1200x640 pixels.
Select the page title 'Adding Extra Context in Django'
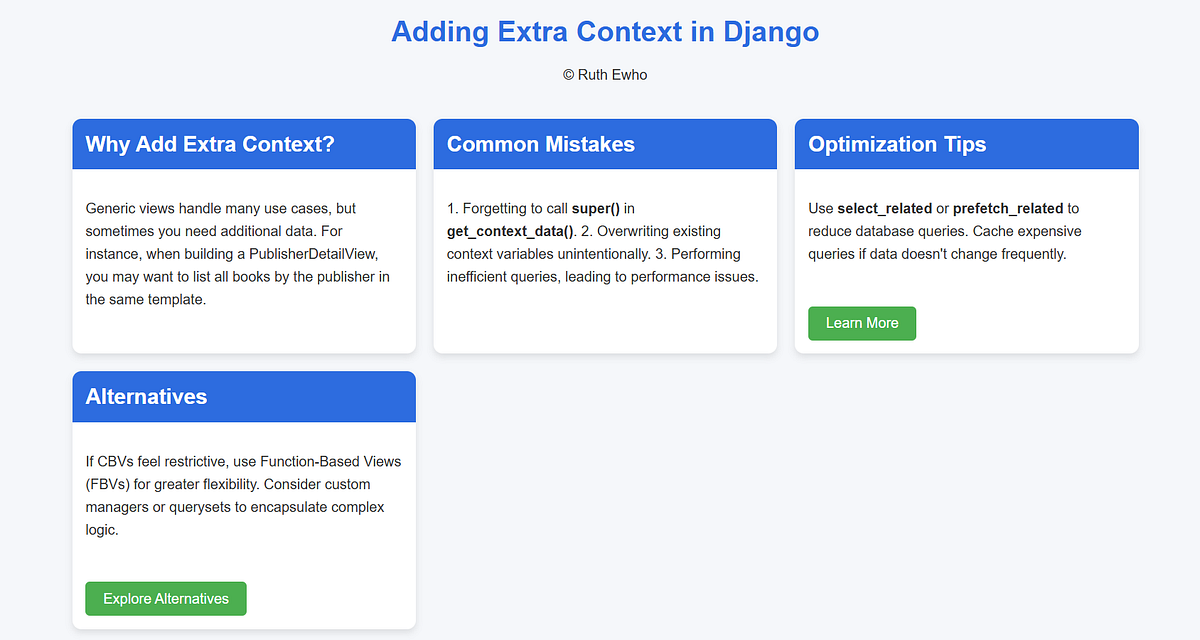604,31
